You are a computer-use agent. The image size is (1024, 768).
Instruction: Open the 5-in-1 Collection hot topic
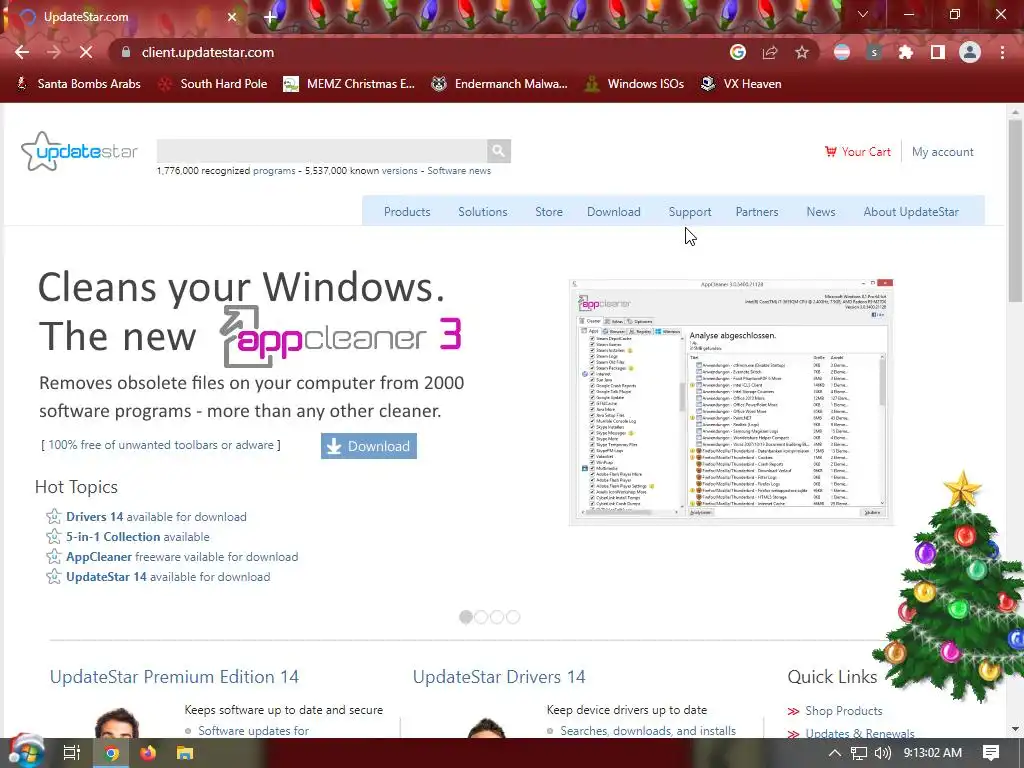(x=138, y=537)
